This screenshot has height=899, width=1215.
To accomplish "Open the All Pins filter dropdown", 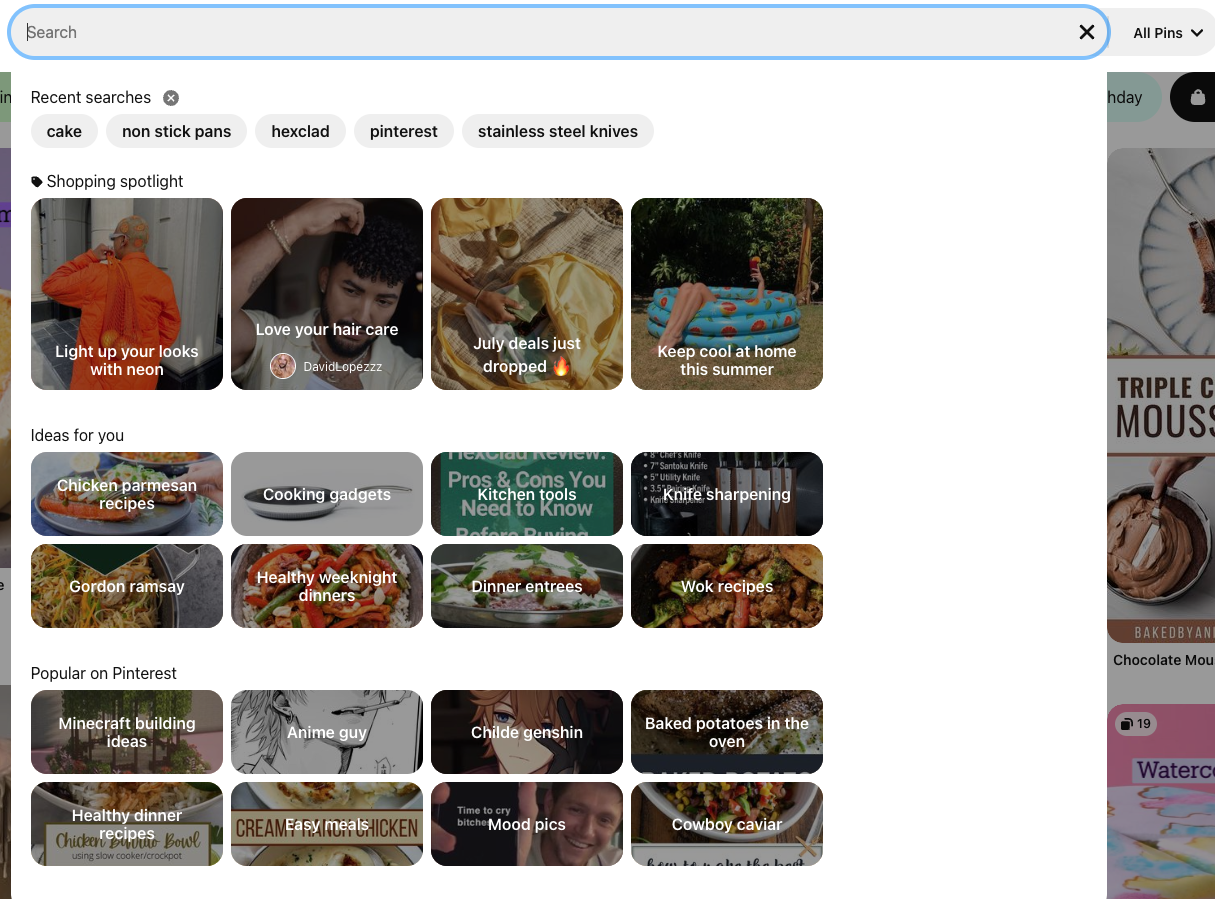I will coord(1166,33).
